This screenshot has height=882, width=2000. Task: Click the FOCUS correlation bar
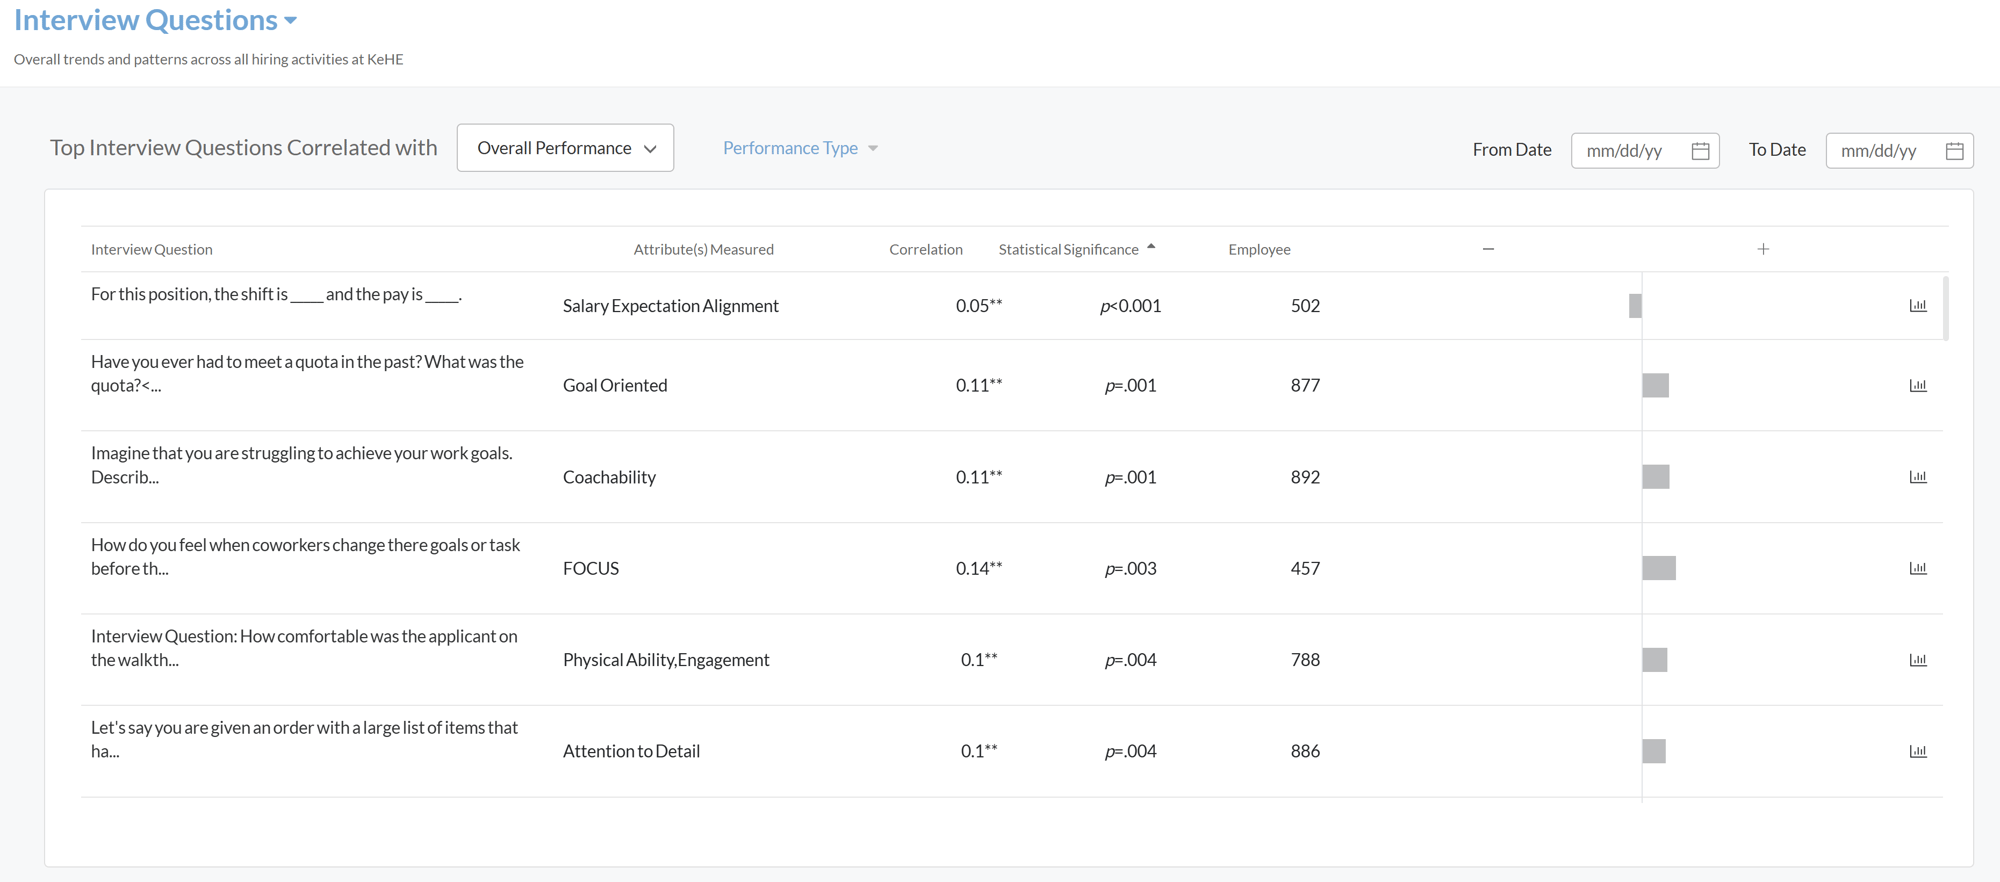coord(1659,569)
